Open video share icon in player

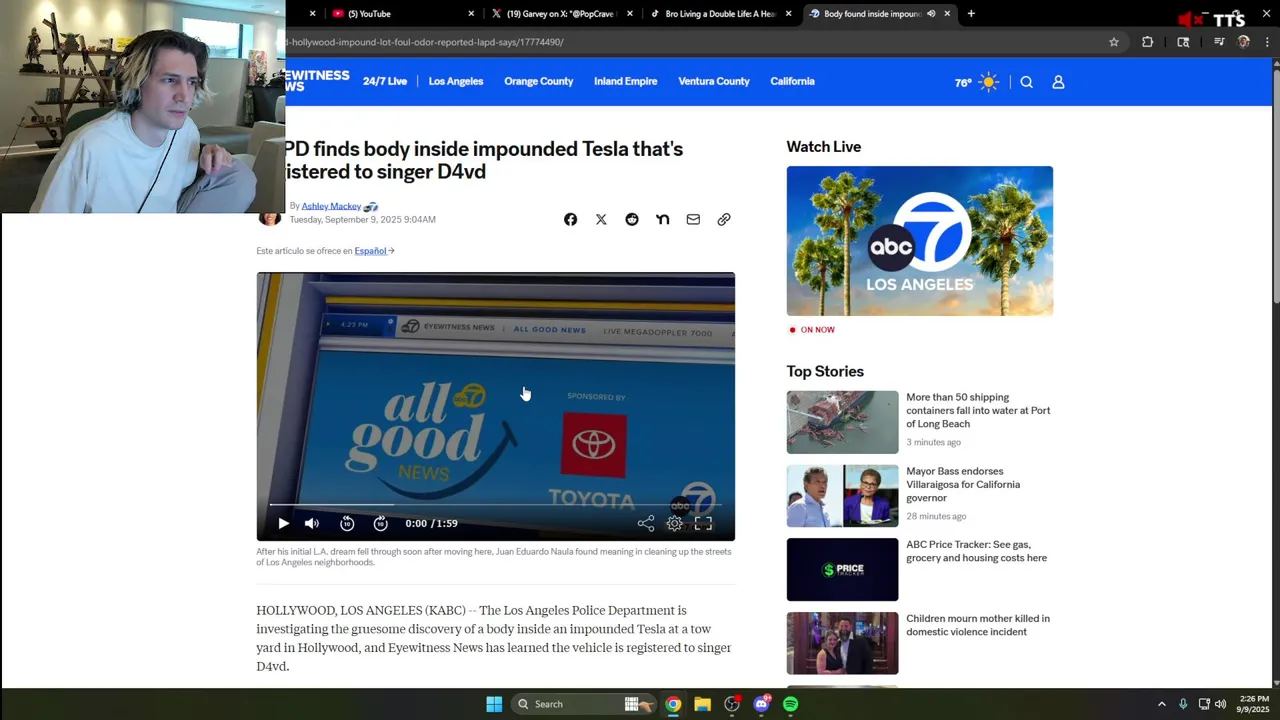point(646,523)
